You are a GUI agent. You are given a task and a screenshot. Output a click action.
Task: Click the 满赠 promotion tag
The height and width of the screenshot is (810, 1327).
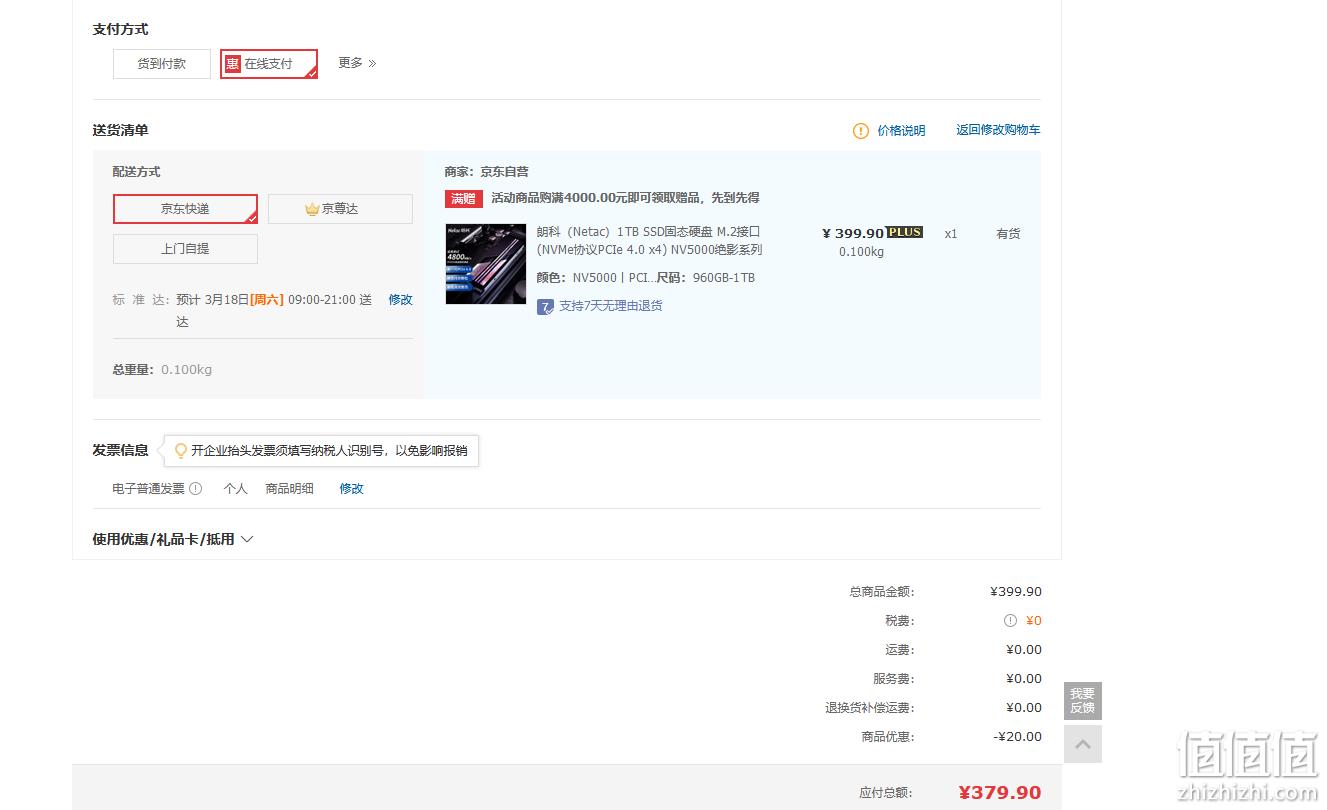click(x=464, y=198)
